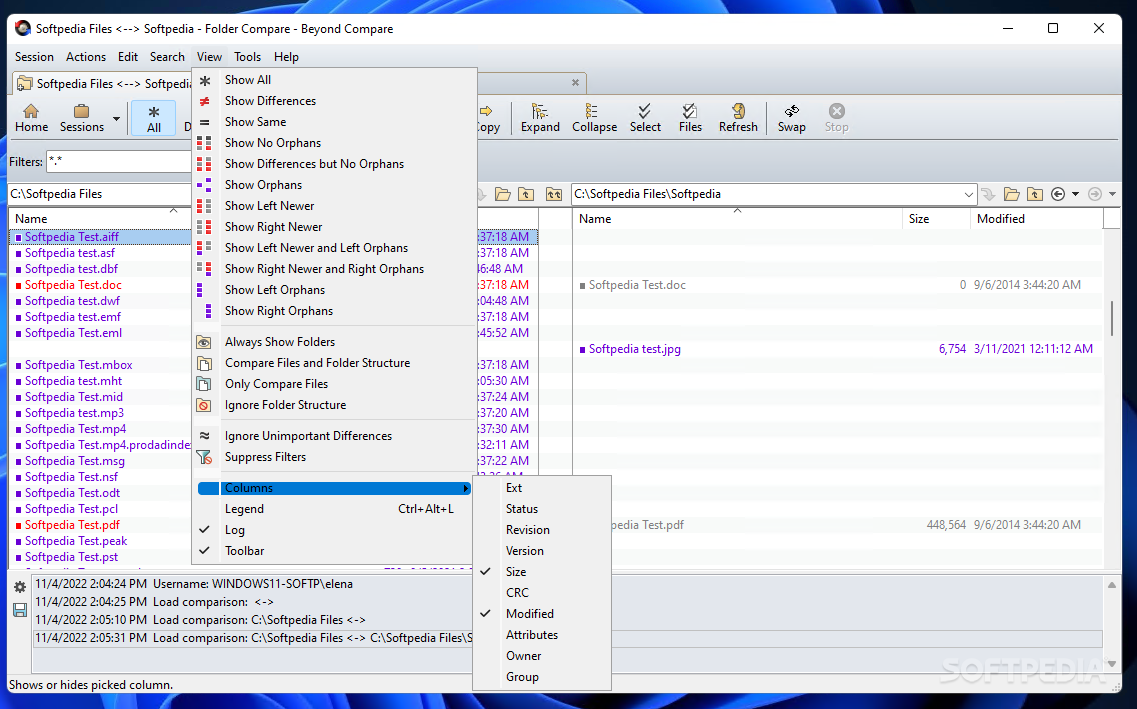Swap left and right sides
Viewport: 1137px width, 709px height.
tap(791, 118)
